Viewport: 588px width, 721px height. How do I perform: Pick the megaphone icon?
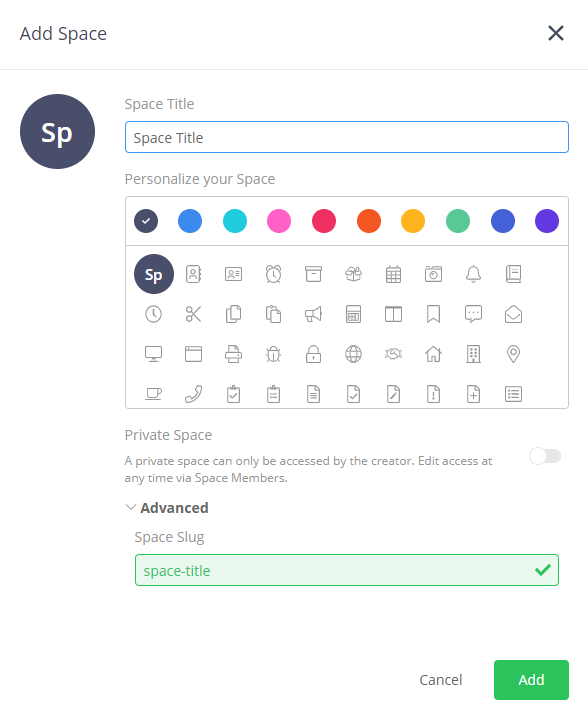click(314, 314)
